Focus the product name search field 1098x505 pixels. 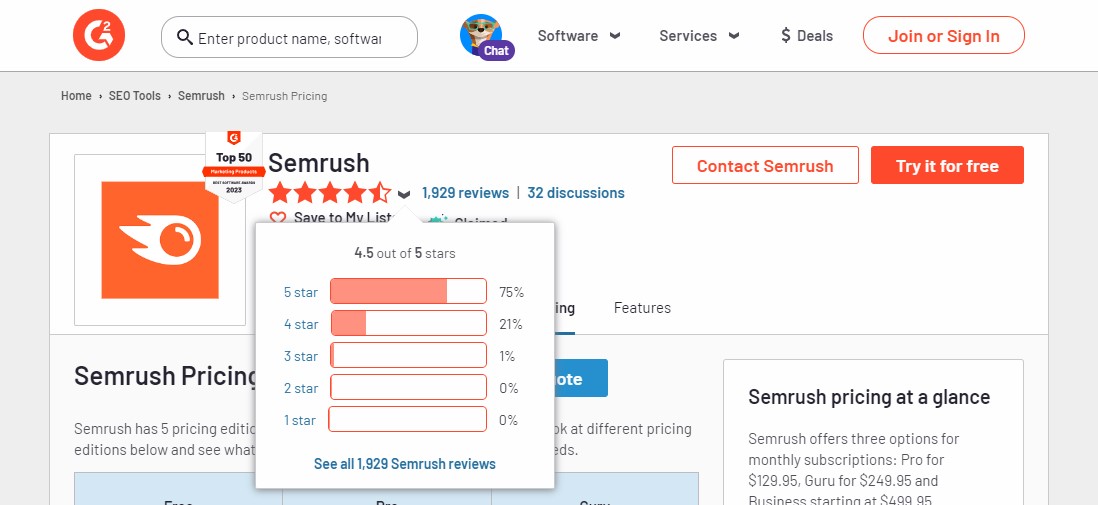tap(289, 37)
